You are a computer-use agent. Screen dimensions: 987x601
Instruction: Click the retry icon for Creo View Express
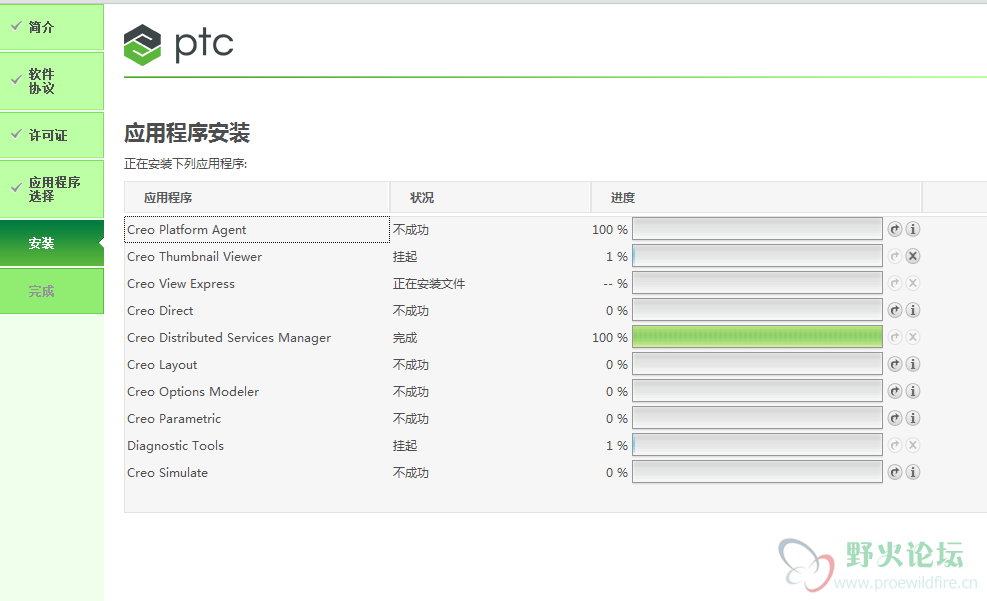tap(894, 283)
